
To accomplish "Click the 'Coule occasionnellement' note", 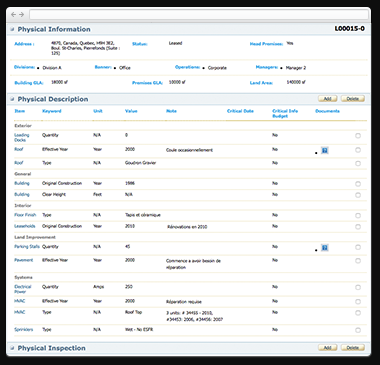I will (189, 150).
